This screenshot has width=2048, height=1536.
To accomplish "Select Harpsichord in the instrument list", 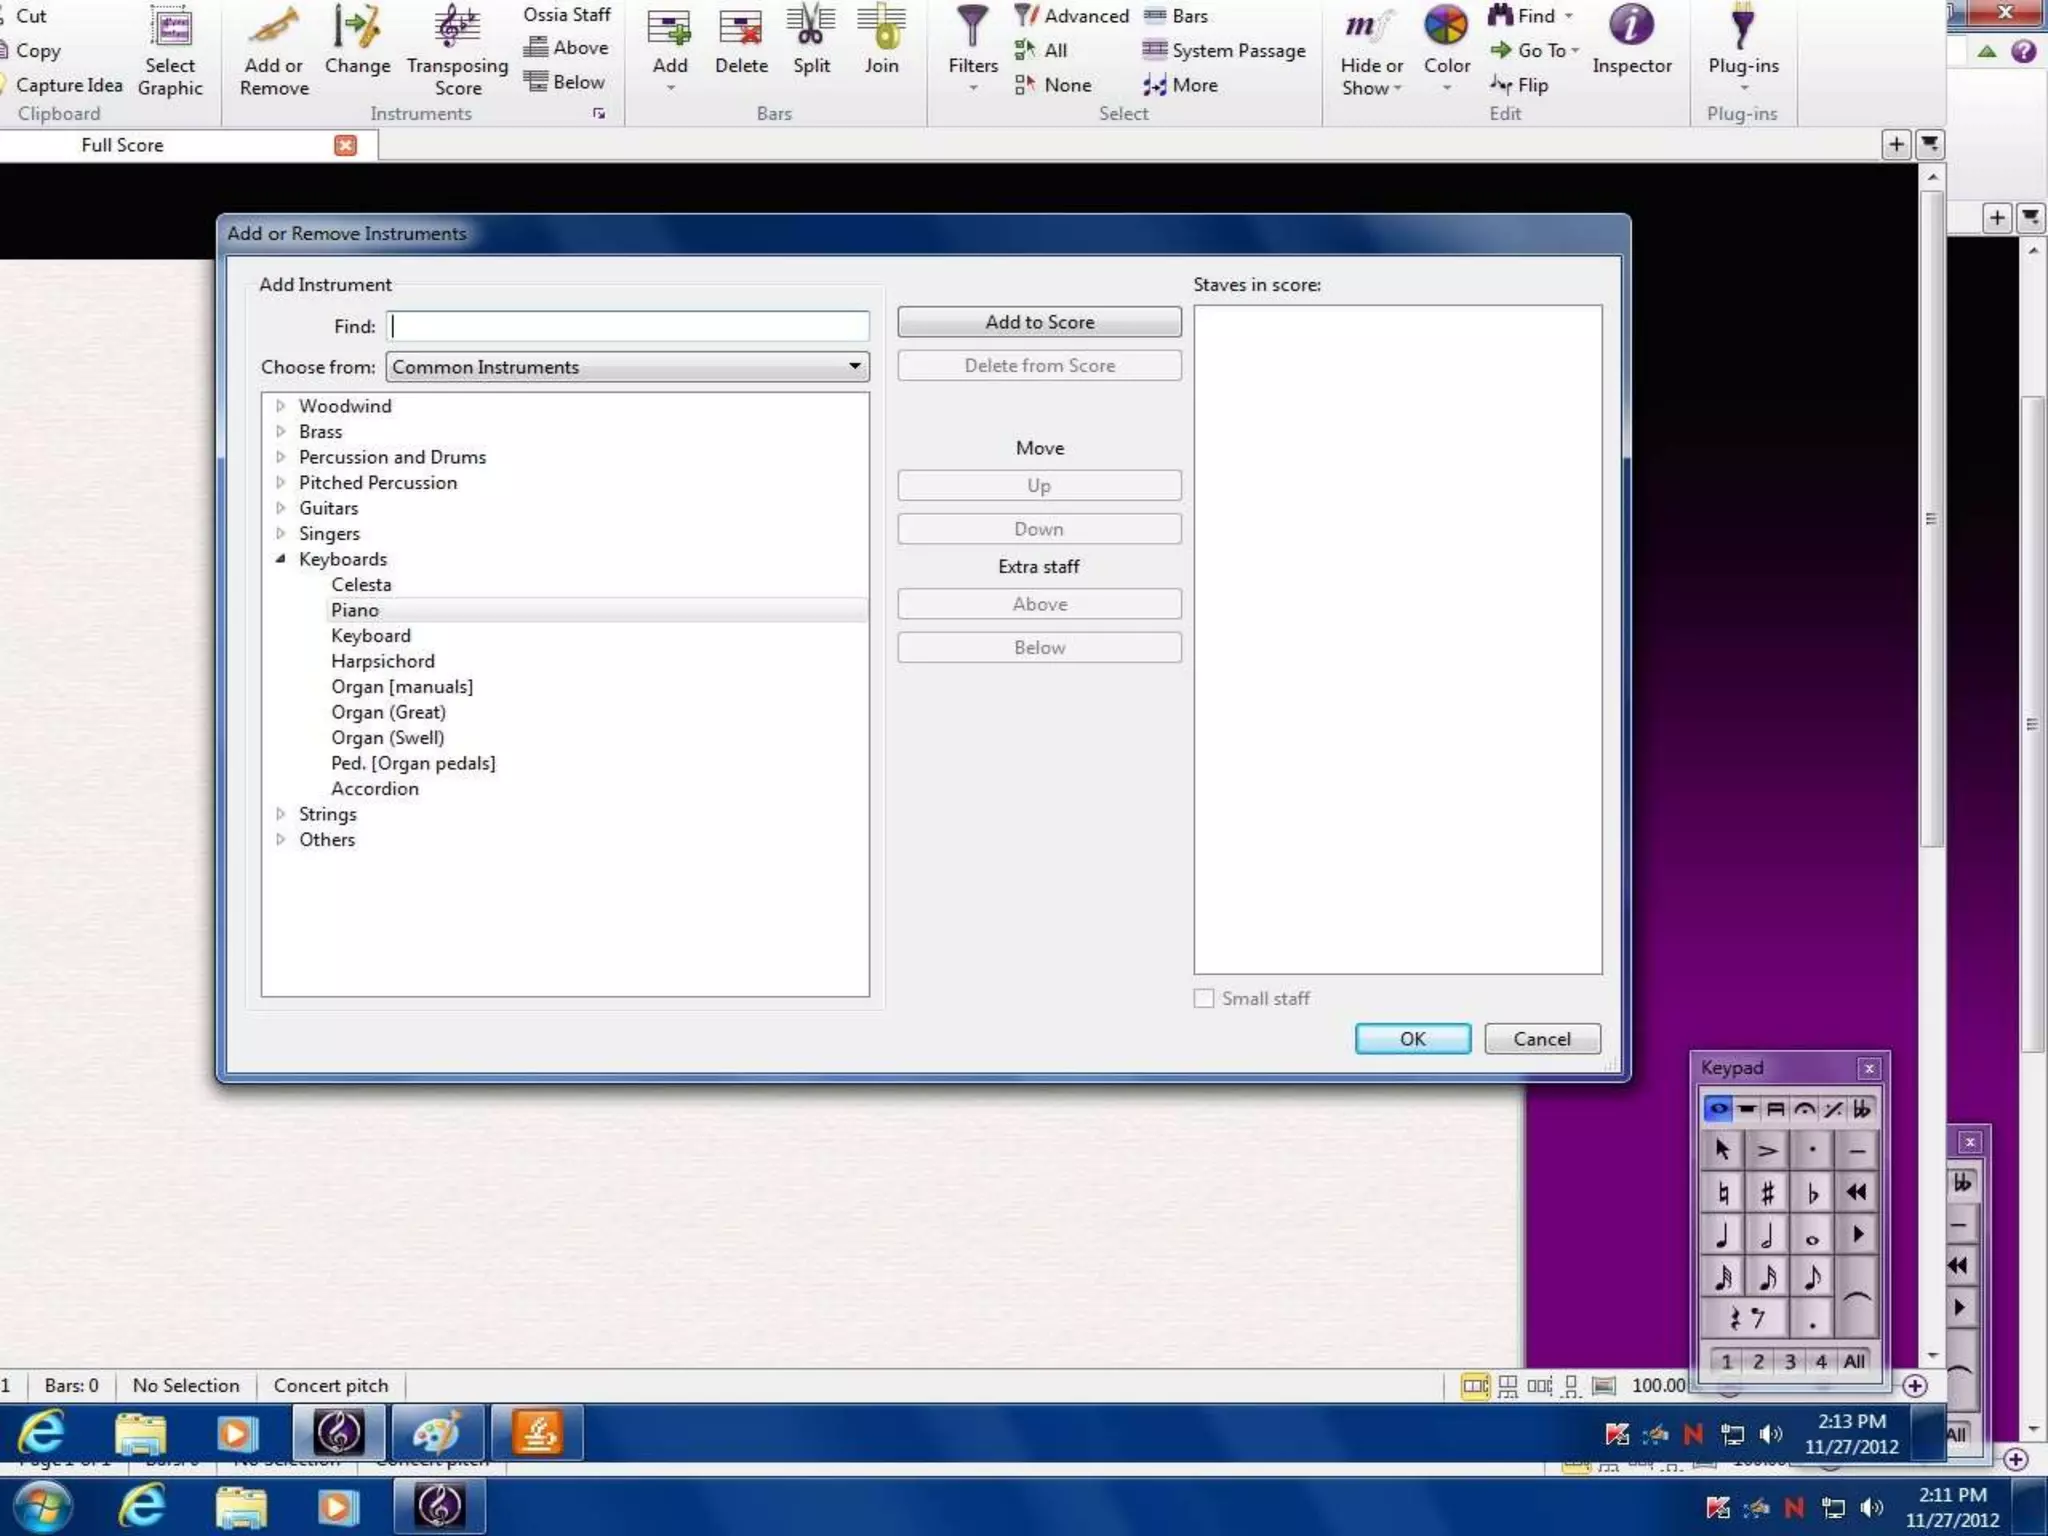I will [x=383, y=661].
